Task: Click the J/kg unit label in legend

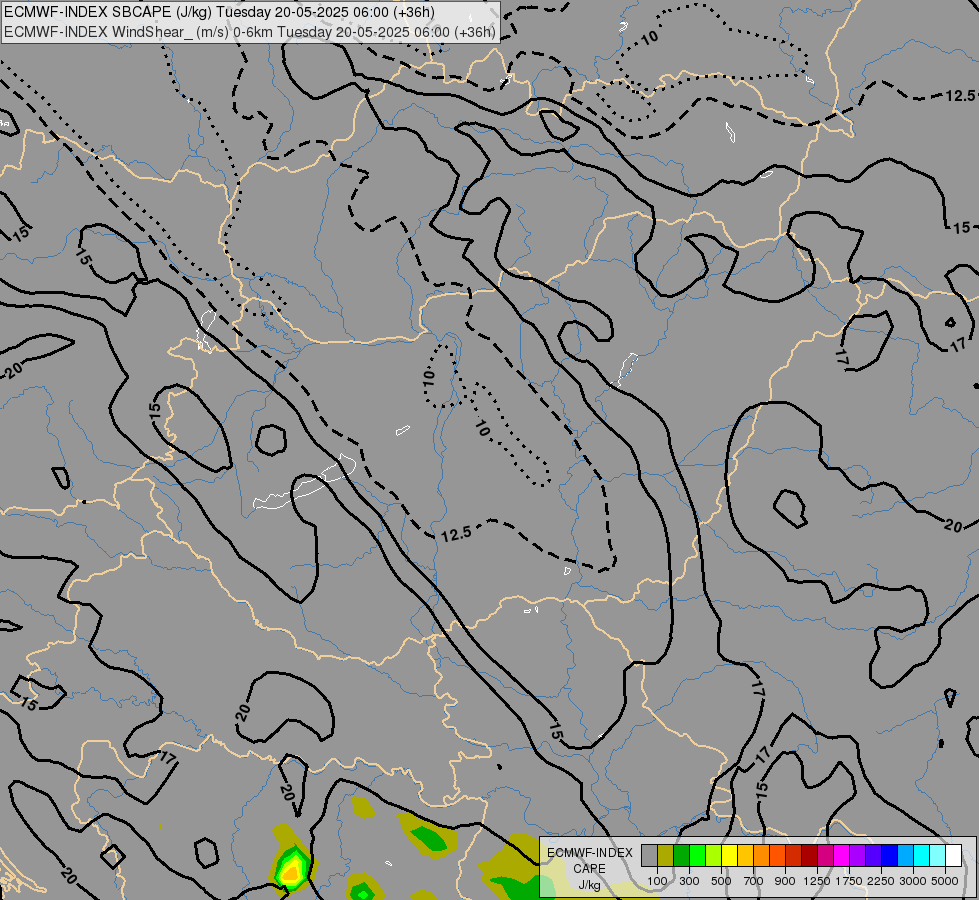Action: [x=589, y=885]
